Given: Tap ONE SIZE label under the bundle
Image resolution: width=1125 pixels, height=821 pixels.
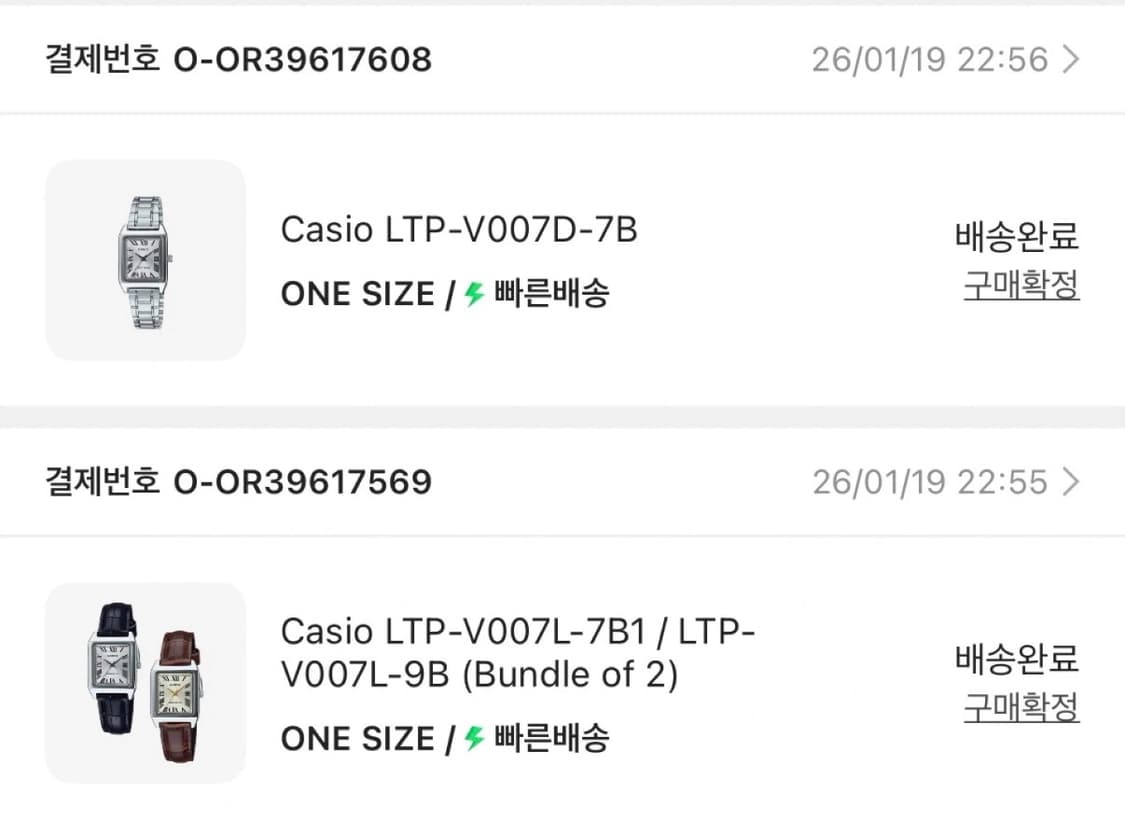Looking at the screenshot, I should click(357, 740).
